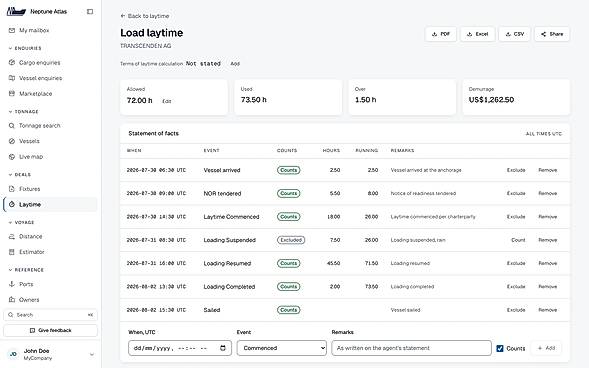
Task: Collapse the sidebar with the panel icon
Action: 90,12
